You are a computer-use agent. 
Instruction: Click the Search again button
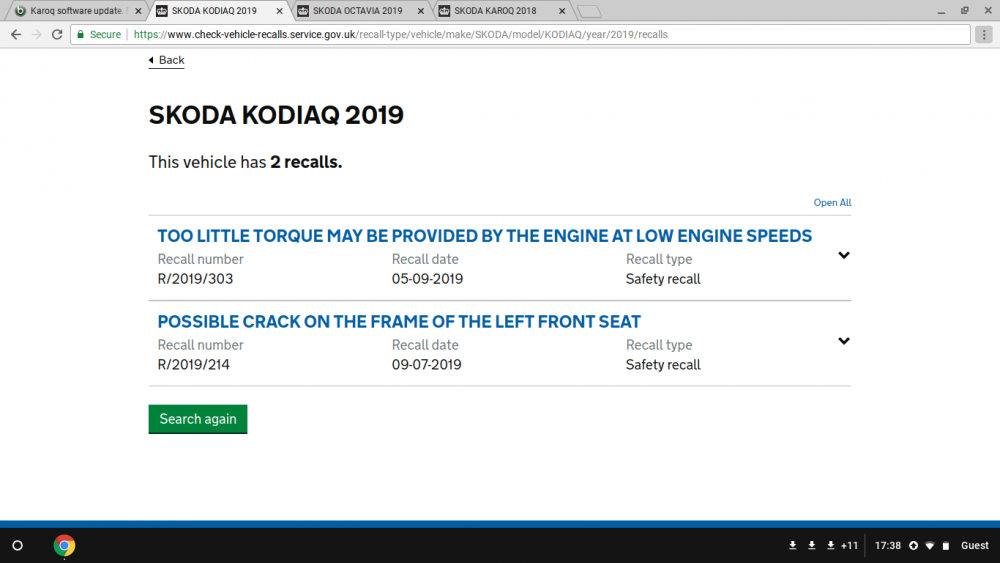[198, 419]
